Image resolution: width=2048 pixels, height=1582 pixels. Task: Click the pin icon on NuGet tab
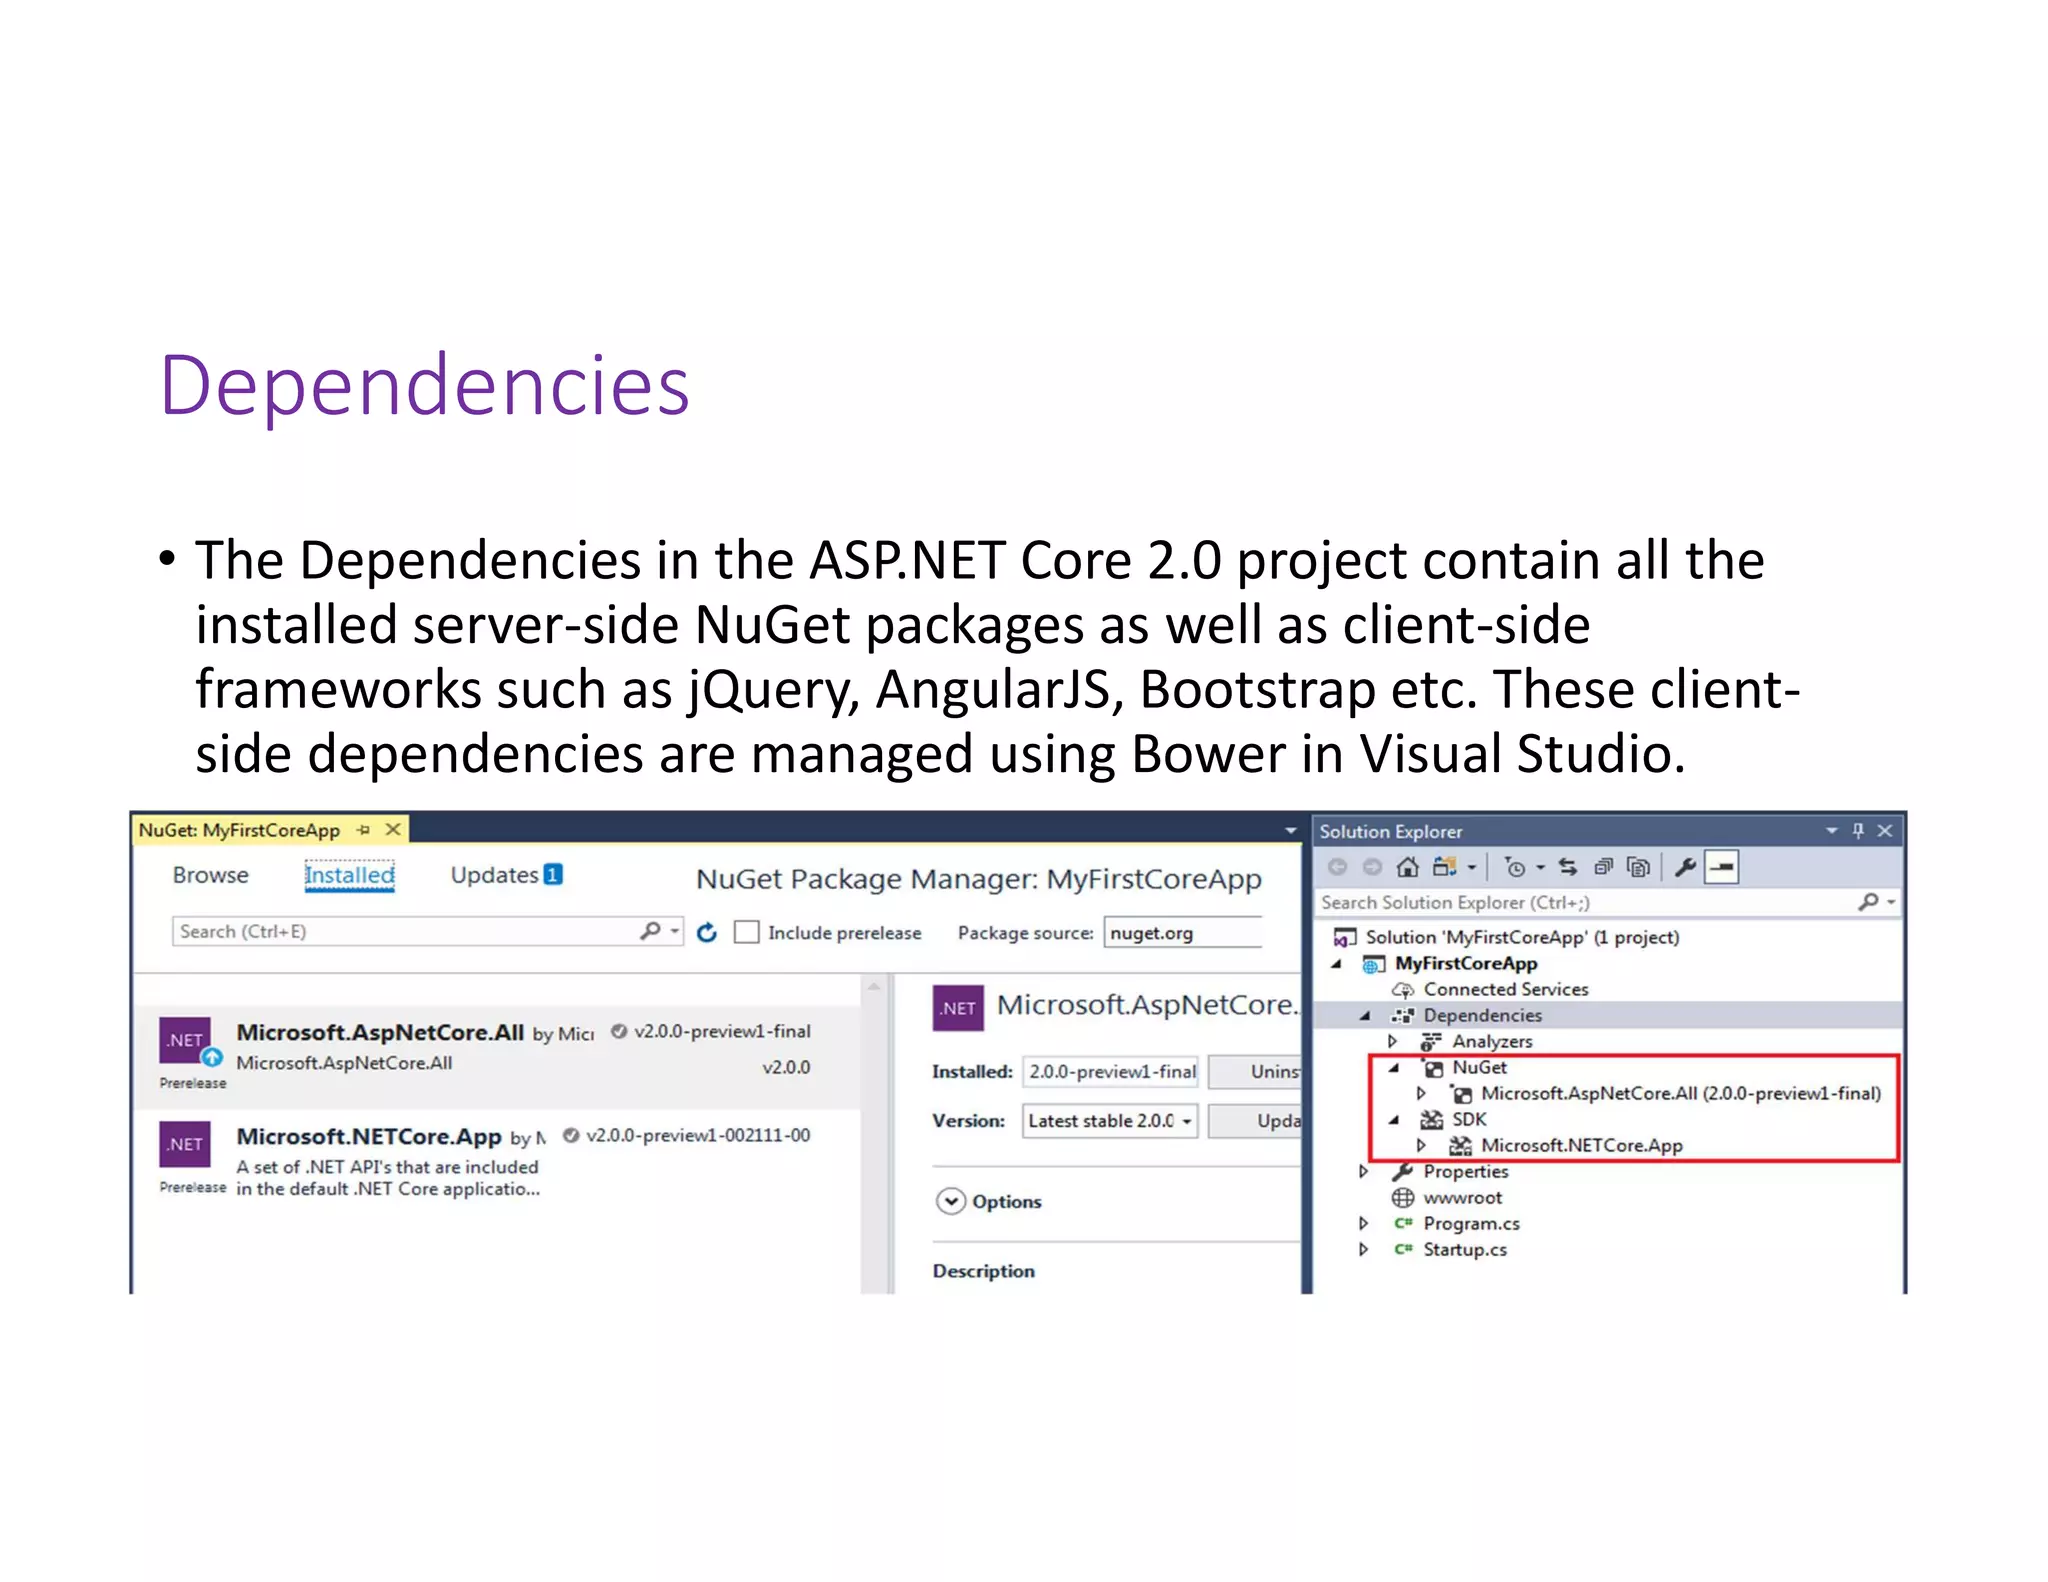point(363,830)
